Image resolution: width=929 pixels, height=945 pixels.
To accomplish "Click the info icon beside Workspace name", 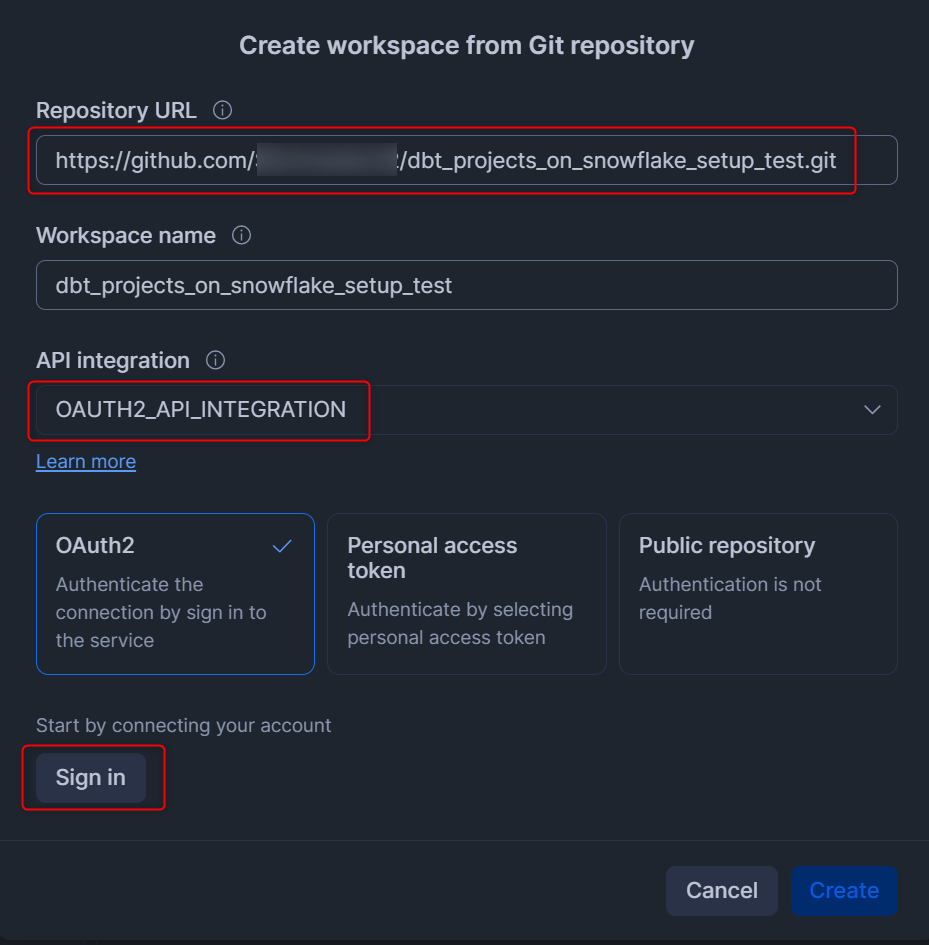I will pyautogui.click(x=241, y=236).
